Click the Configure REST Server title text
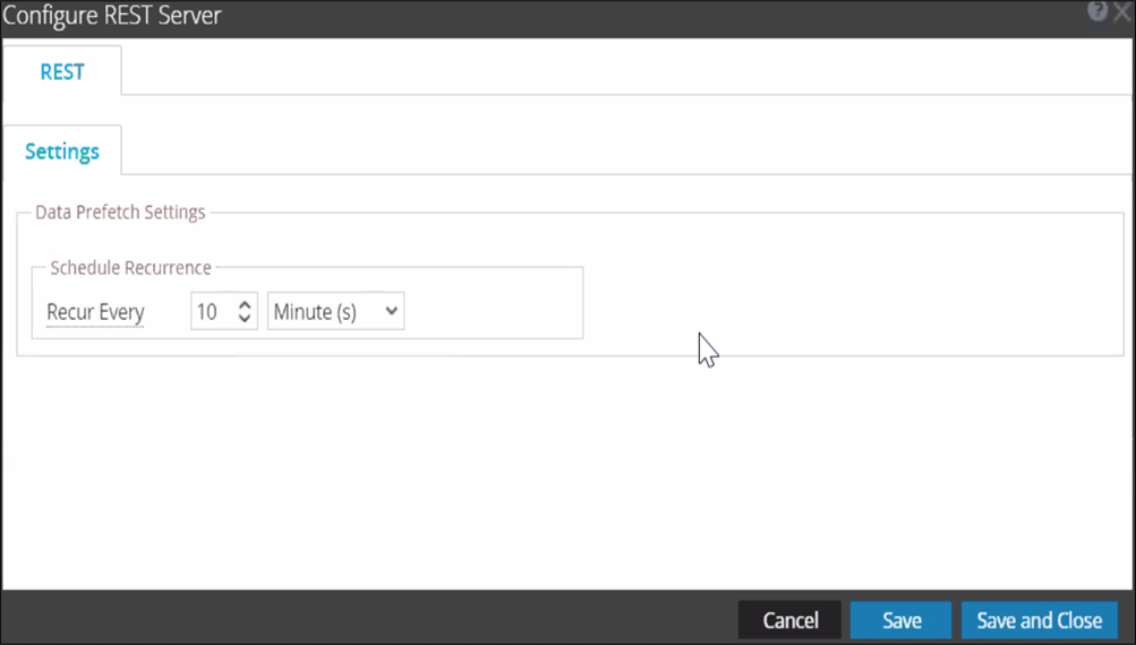This screenshot has height=645, width=1136. (x=112, y=16)
